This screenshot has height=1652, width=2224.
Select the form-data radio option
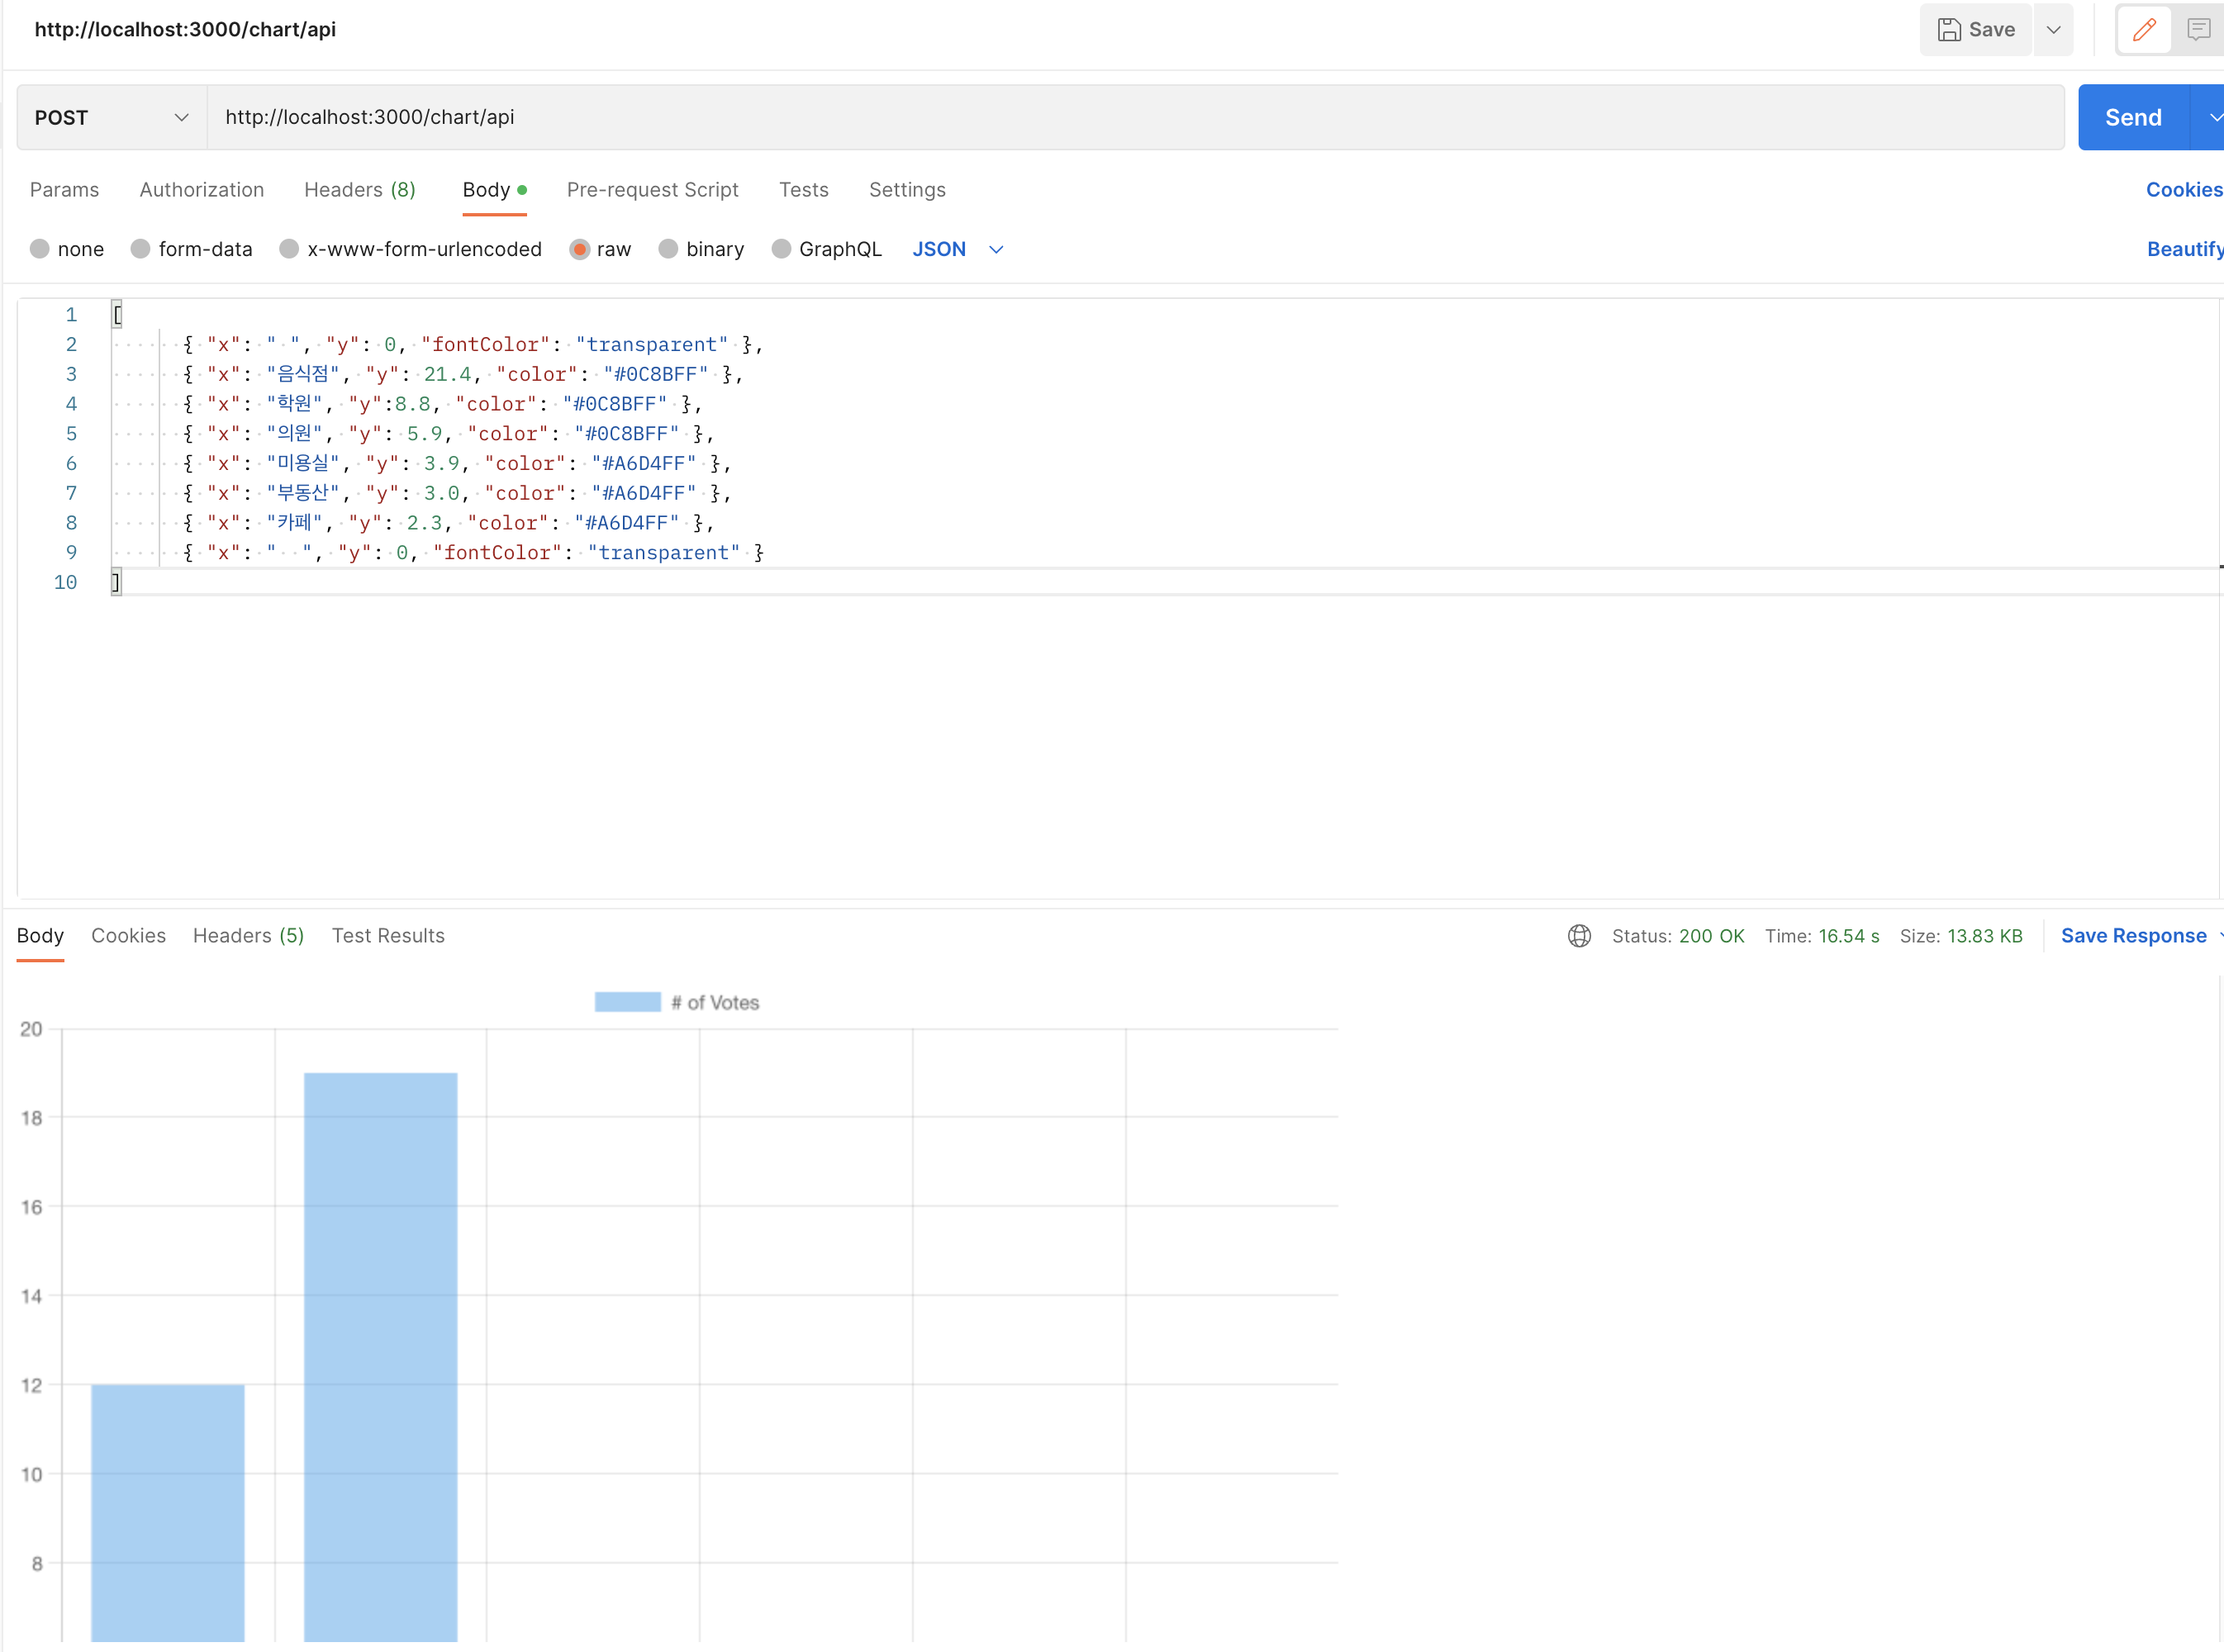point(141,249)
